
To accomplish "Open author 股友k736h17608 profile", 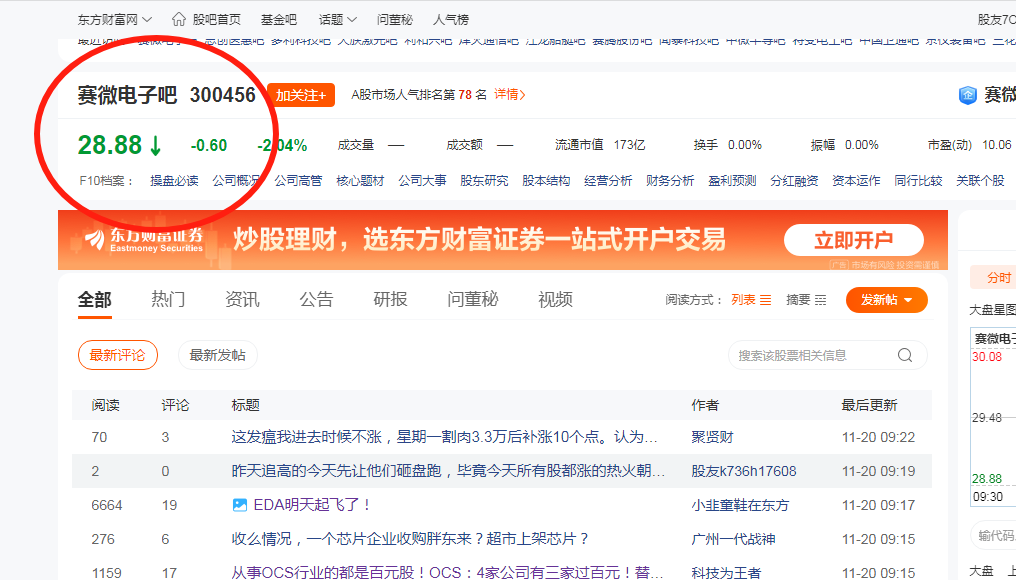I will (x=744, y=471).
